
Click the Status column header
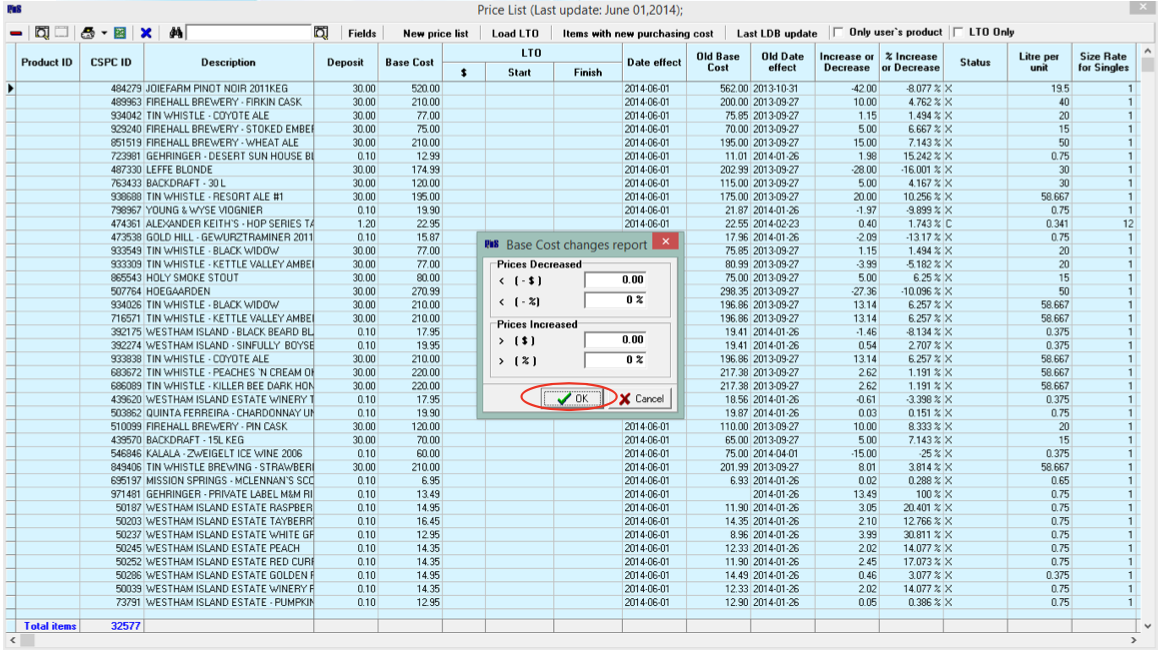click(x=975, y=62)
